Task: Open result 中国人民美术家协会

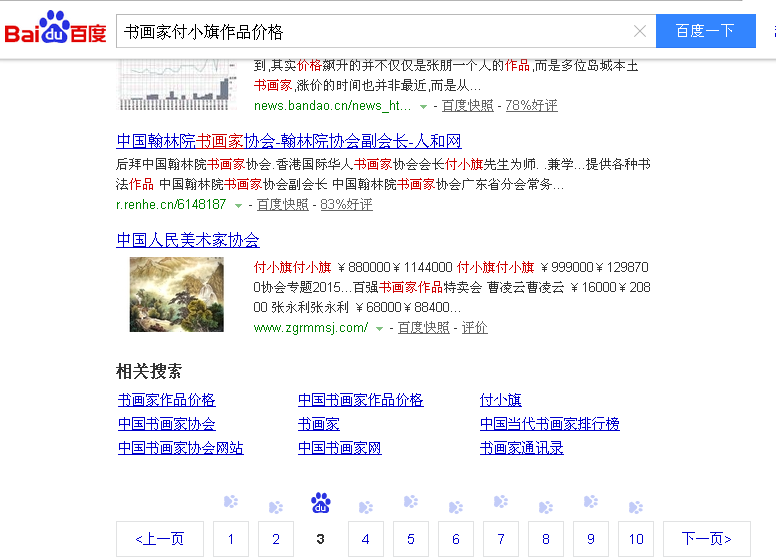Action: pos(188,240)
